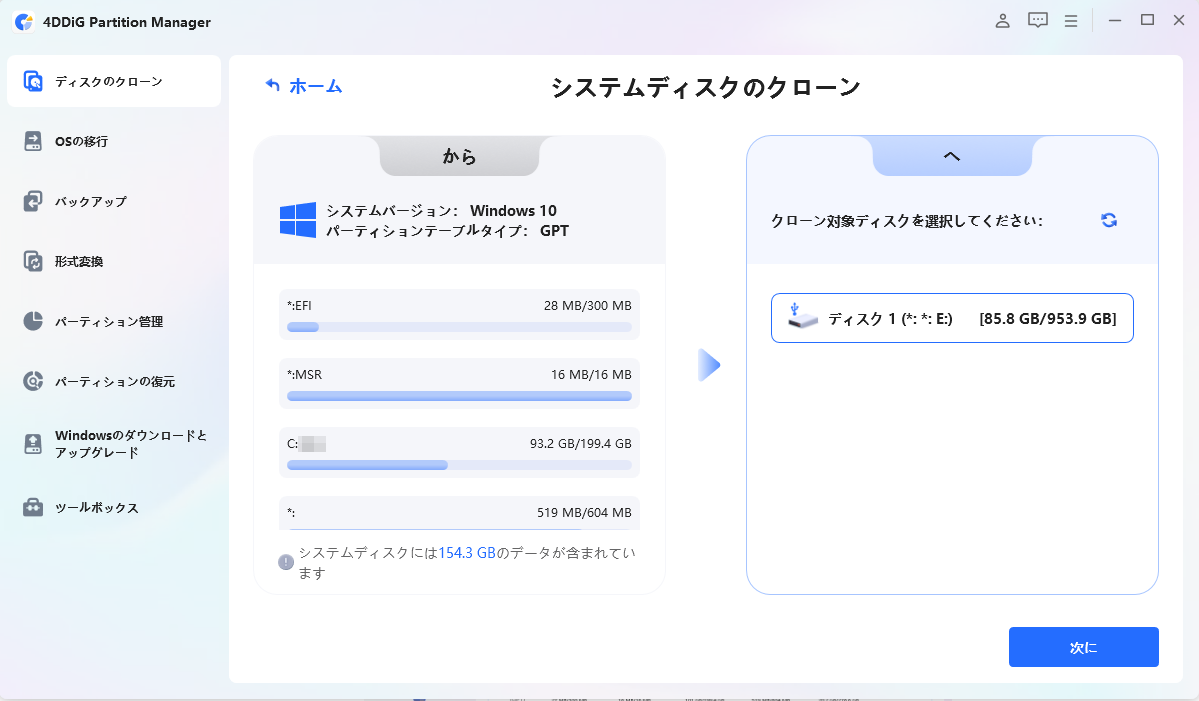Select ディスク 1 as the target disk
The height and width of the screenshot is (701, 1199).
pos(952,318)
